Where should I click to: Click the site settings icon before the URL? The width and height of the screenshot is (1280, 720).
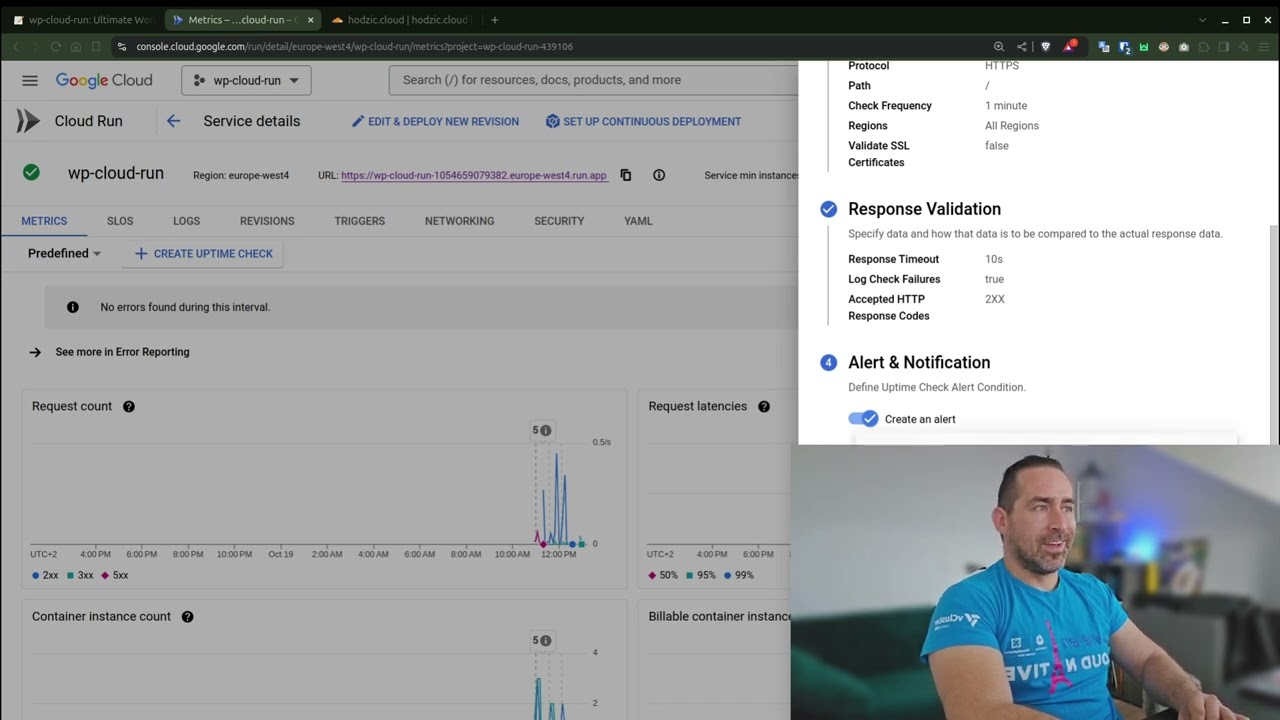(122, 47)
